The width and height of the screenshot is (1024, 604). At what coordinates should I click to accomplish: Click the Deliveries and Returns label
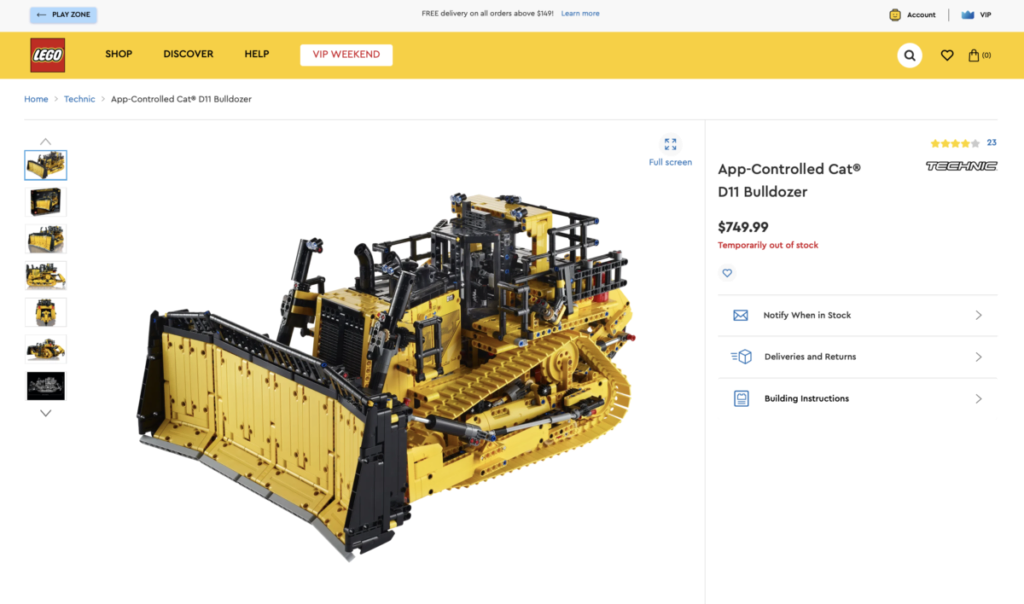tap(810, 357)
